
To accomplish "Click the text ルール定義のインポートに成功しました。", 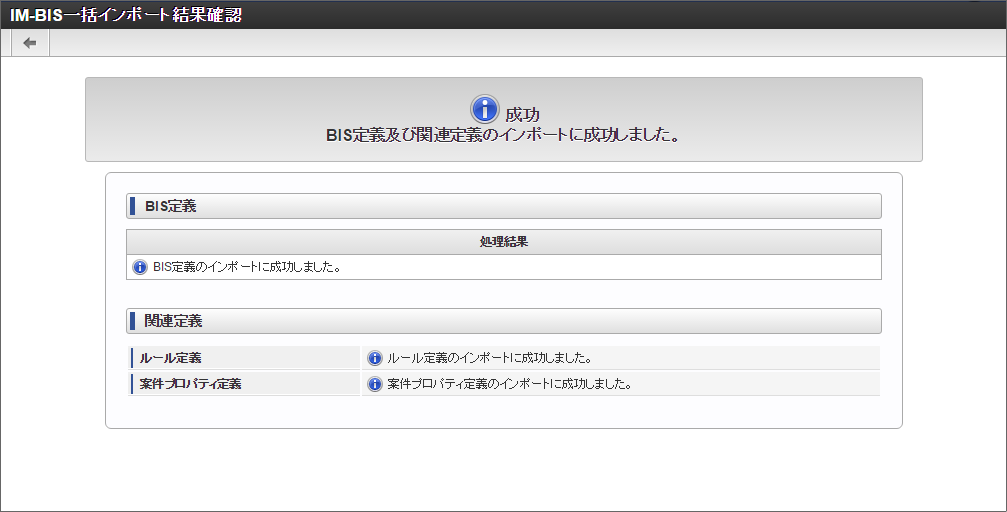I will [x=490, y=358].
